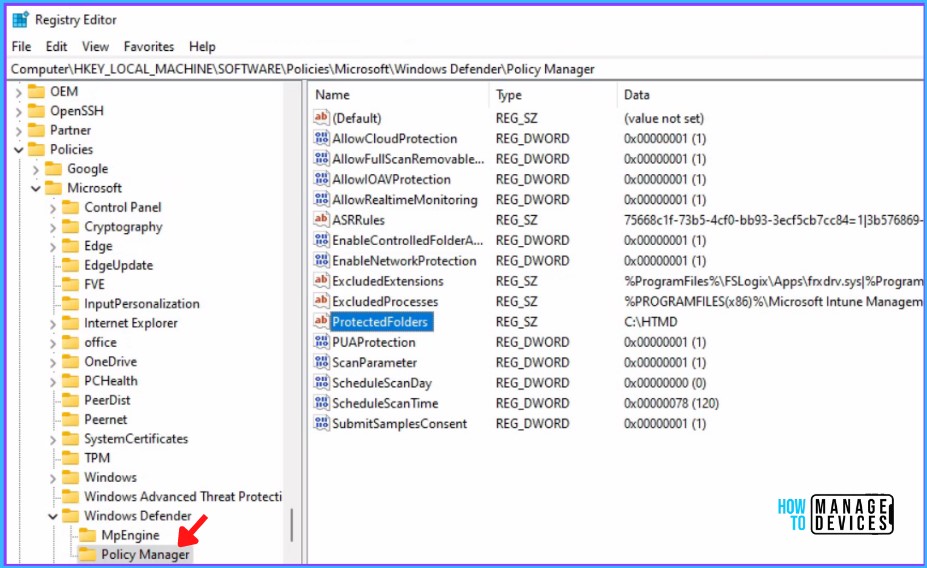This screenshot has width=927, height=568.
Task: Select the Partner tree key
Action: tap(70, 130)
